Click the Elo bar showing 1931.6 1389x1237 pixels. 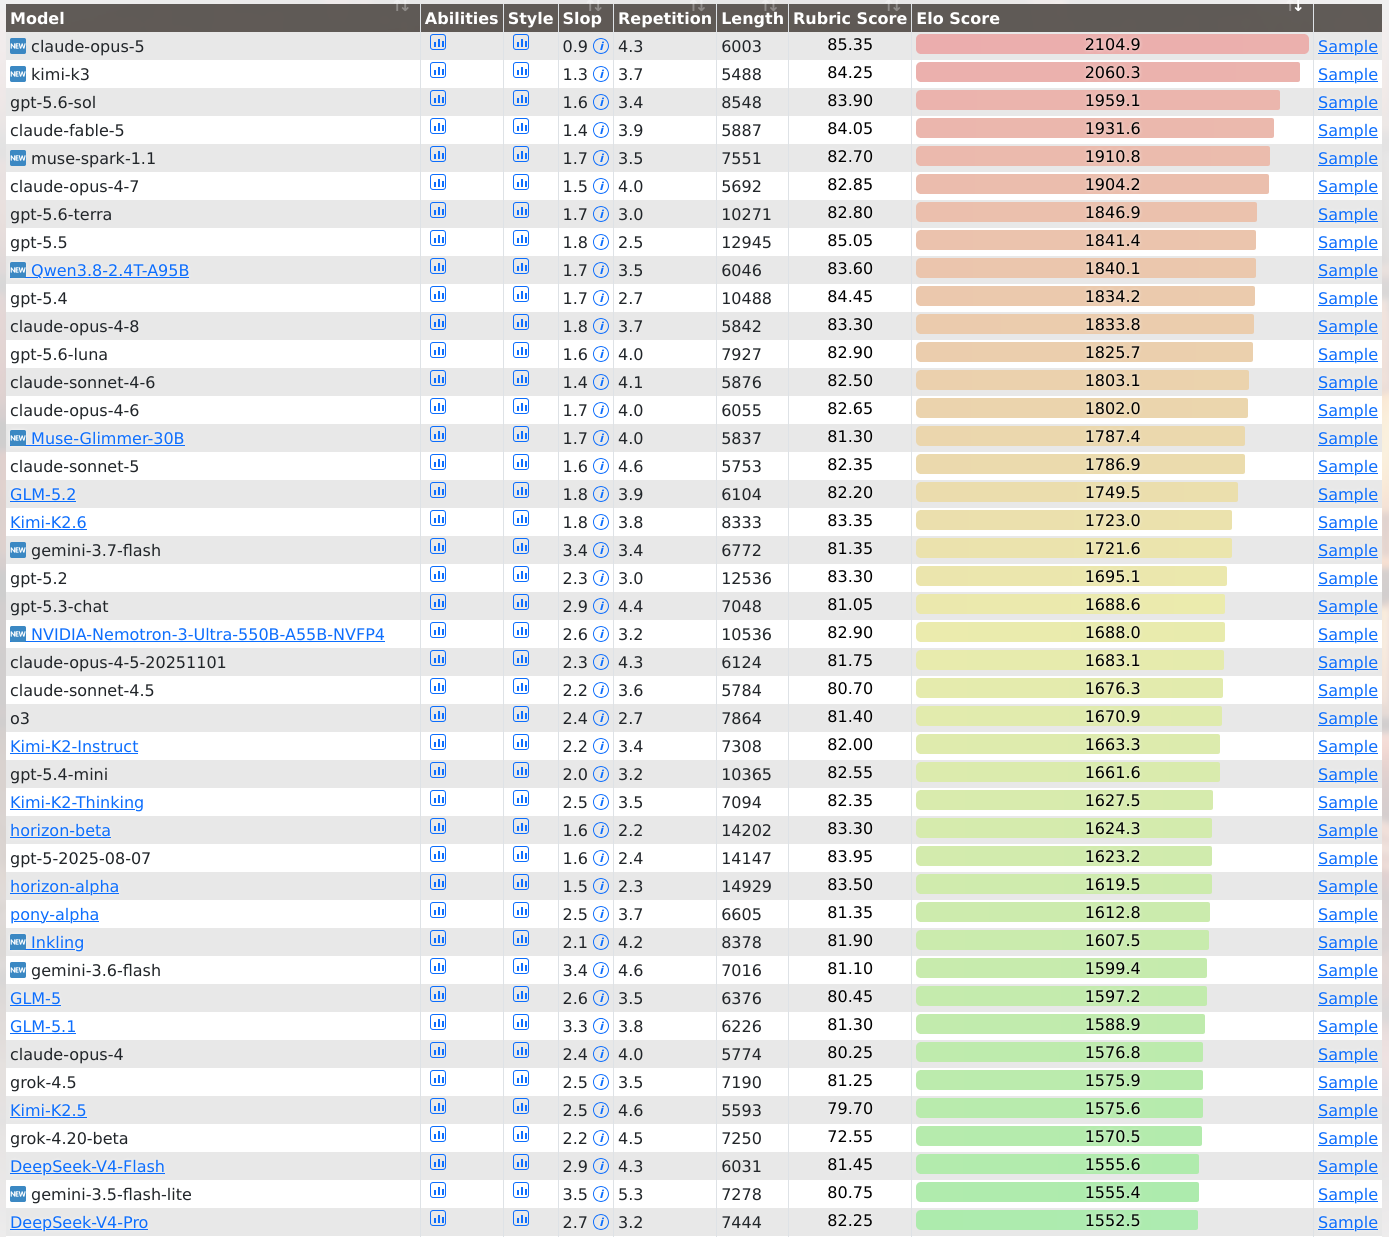tap(1095, 128)
